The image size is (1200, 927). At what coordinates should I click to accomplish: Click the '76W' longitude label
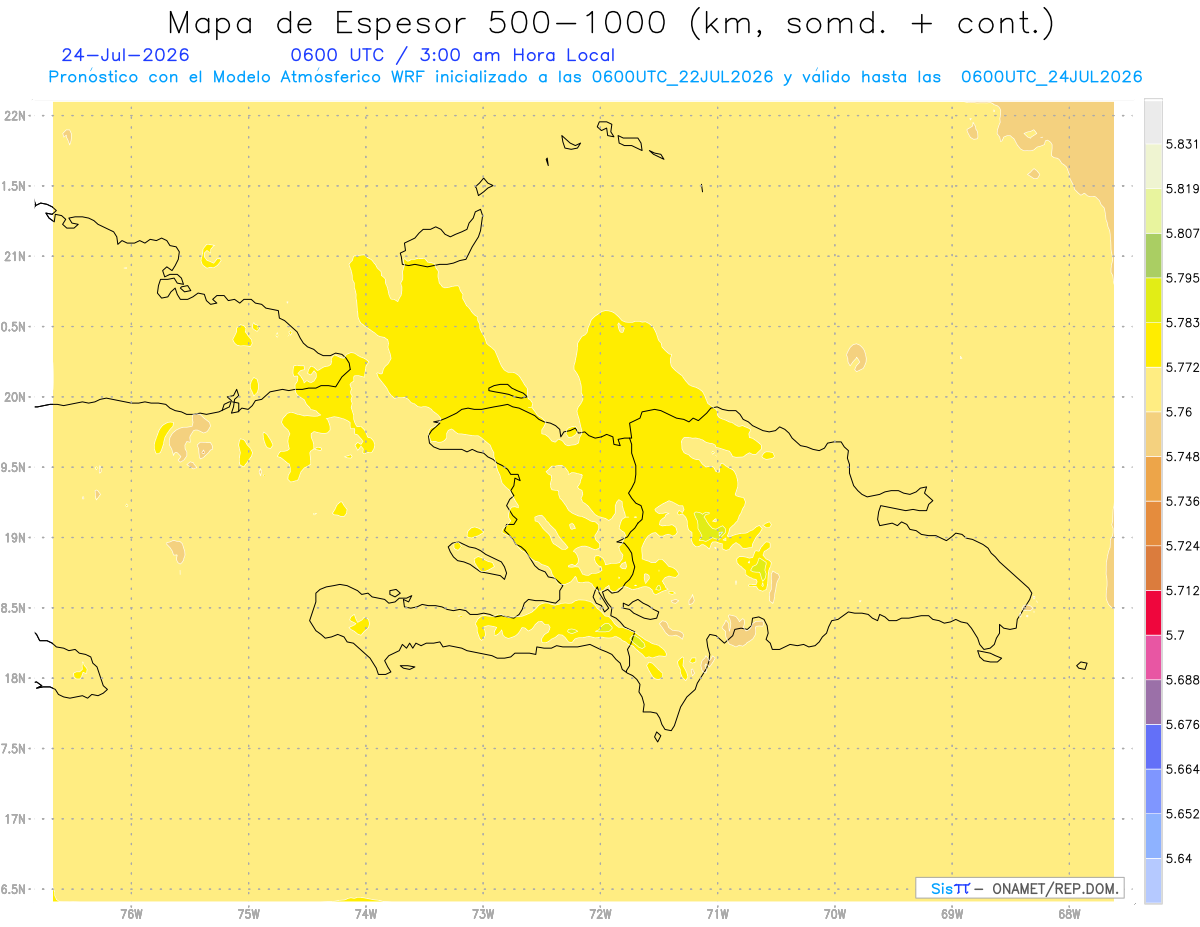pos(131,914)
